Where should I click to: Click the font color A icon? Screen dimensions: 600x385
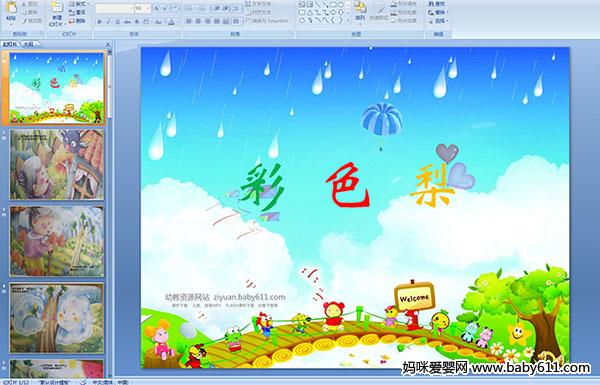click(171, 22)
